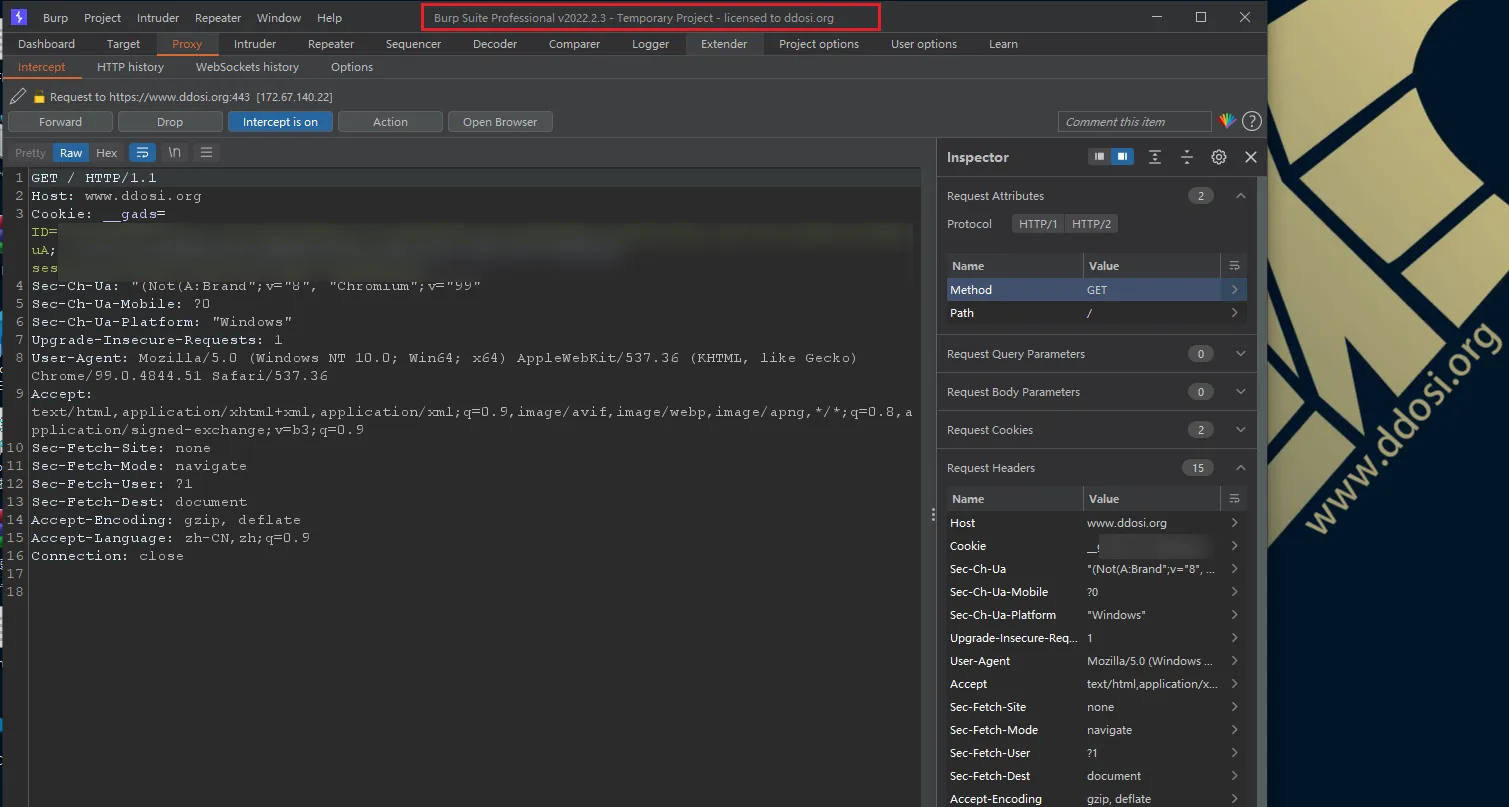This screenshot has height=807, width=1509.
Task: Open the editor hamburger options menu
Action: tap(206, 153)
